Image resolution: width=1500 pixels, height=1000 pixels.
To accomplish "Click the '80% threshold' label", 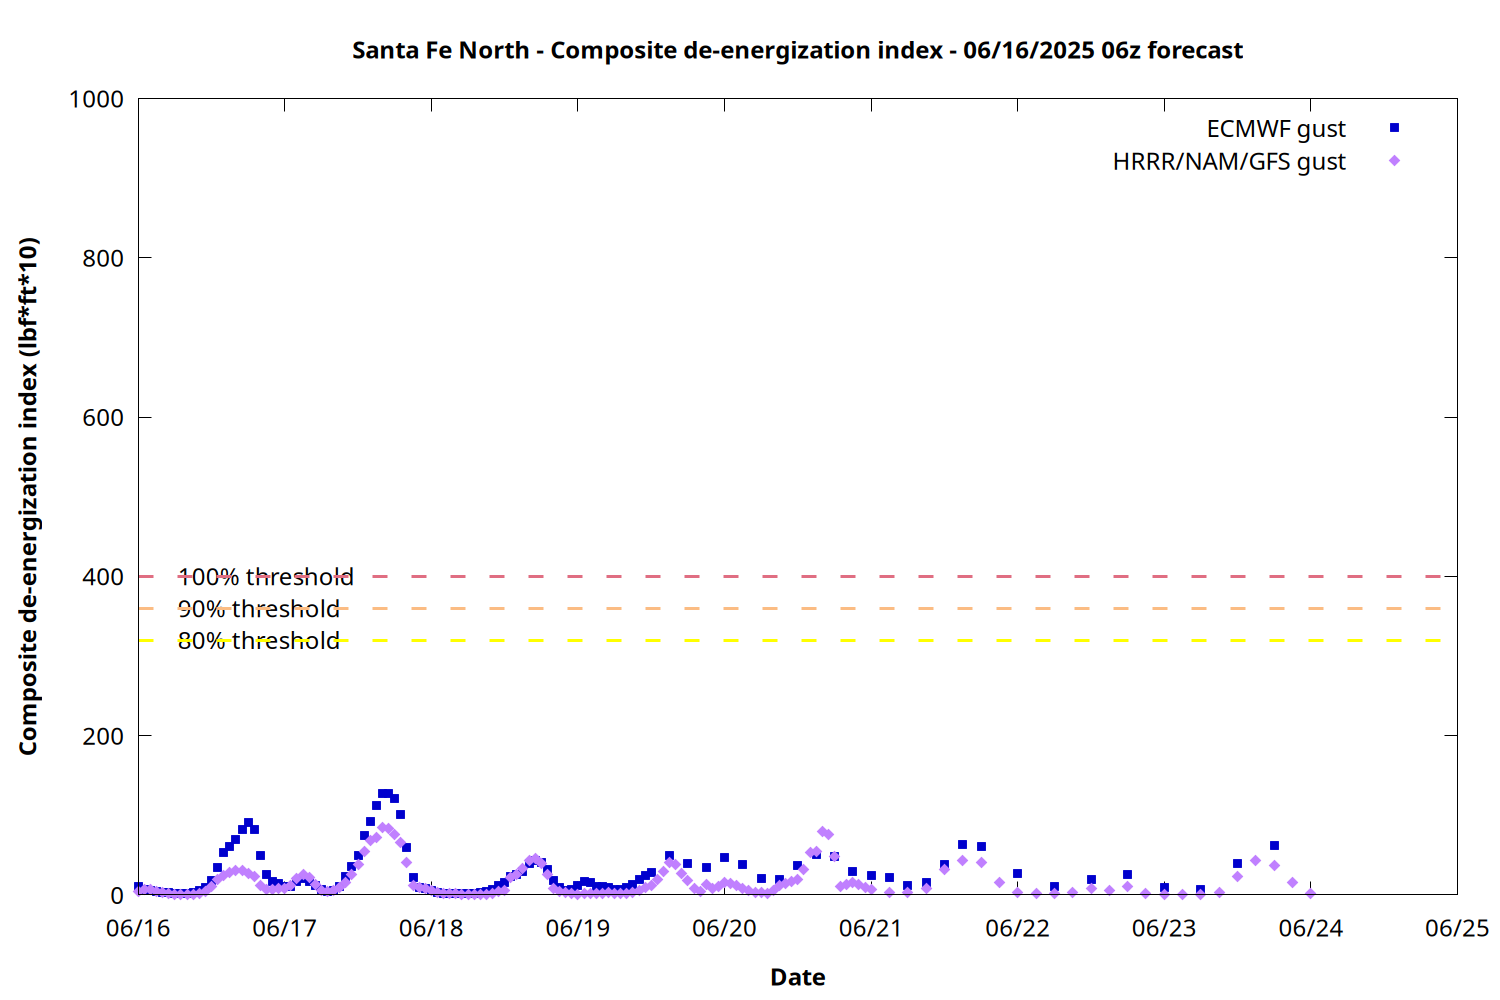I will point(259,641).
